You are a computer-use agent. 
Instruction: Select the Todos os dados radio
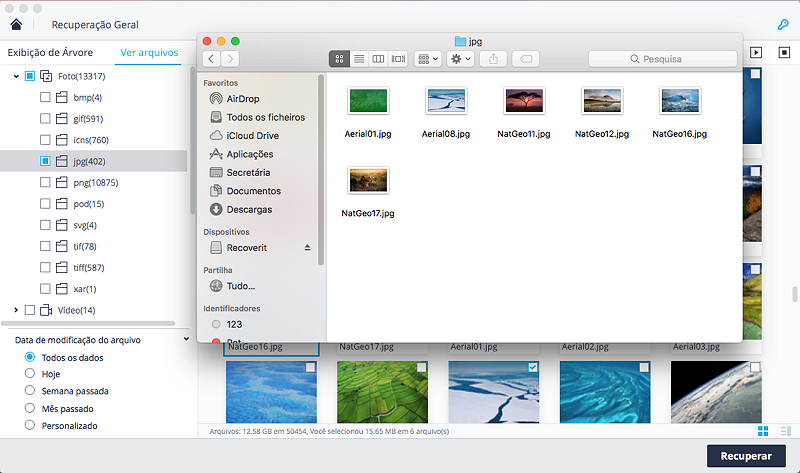click(30, 357)
